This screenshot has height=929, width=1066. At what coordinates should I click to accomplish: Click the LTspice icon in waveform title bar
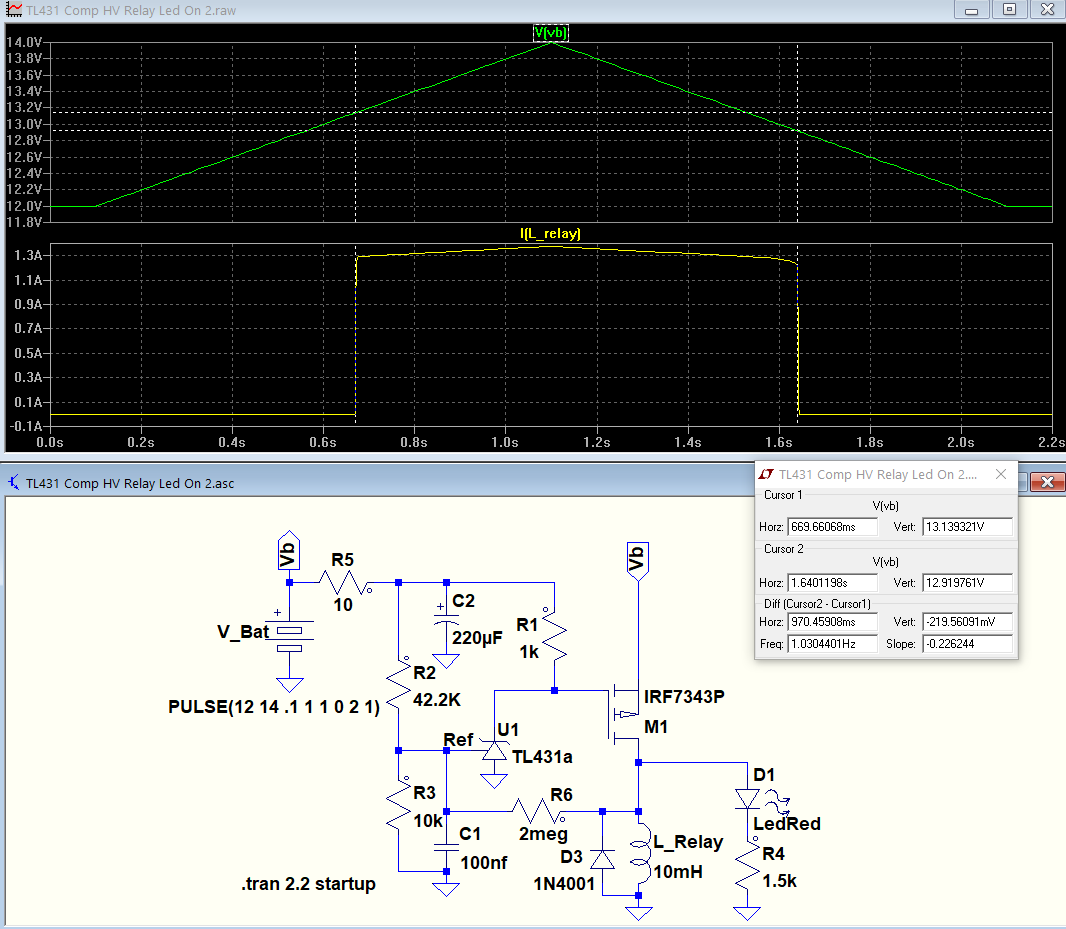pos(14,10)
